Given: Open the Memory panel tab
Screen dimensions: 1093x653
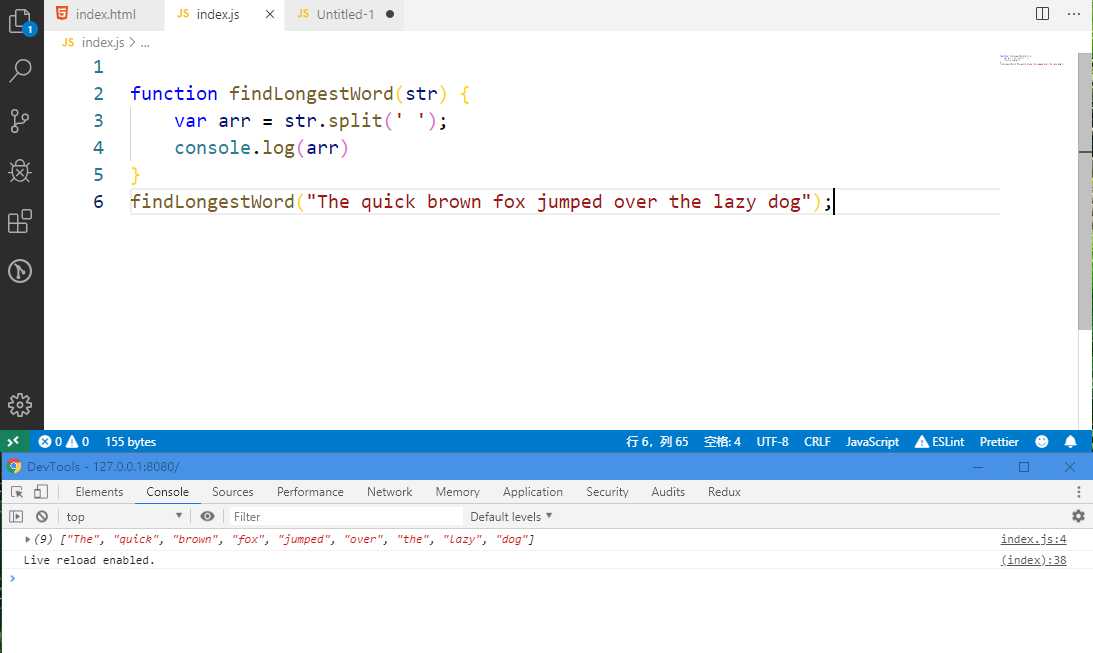Looking at the screenshot, I should pyautogui.click(x=457, y=492).
